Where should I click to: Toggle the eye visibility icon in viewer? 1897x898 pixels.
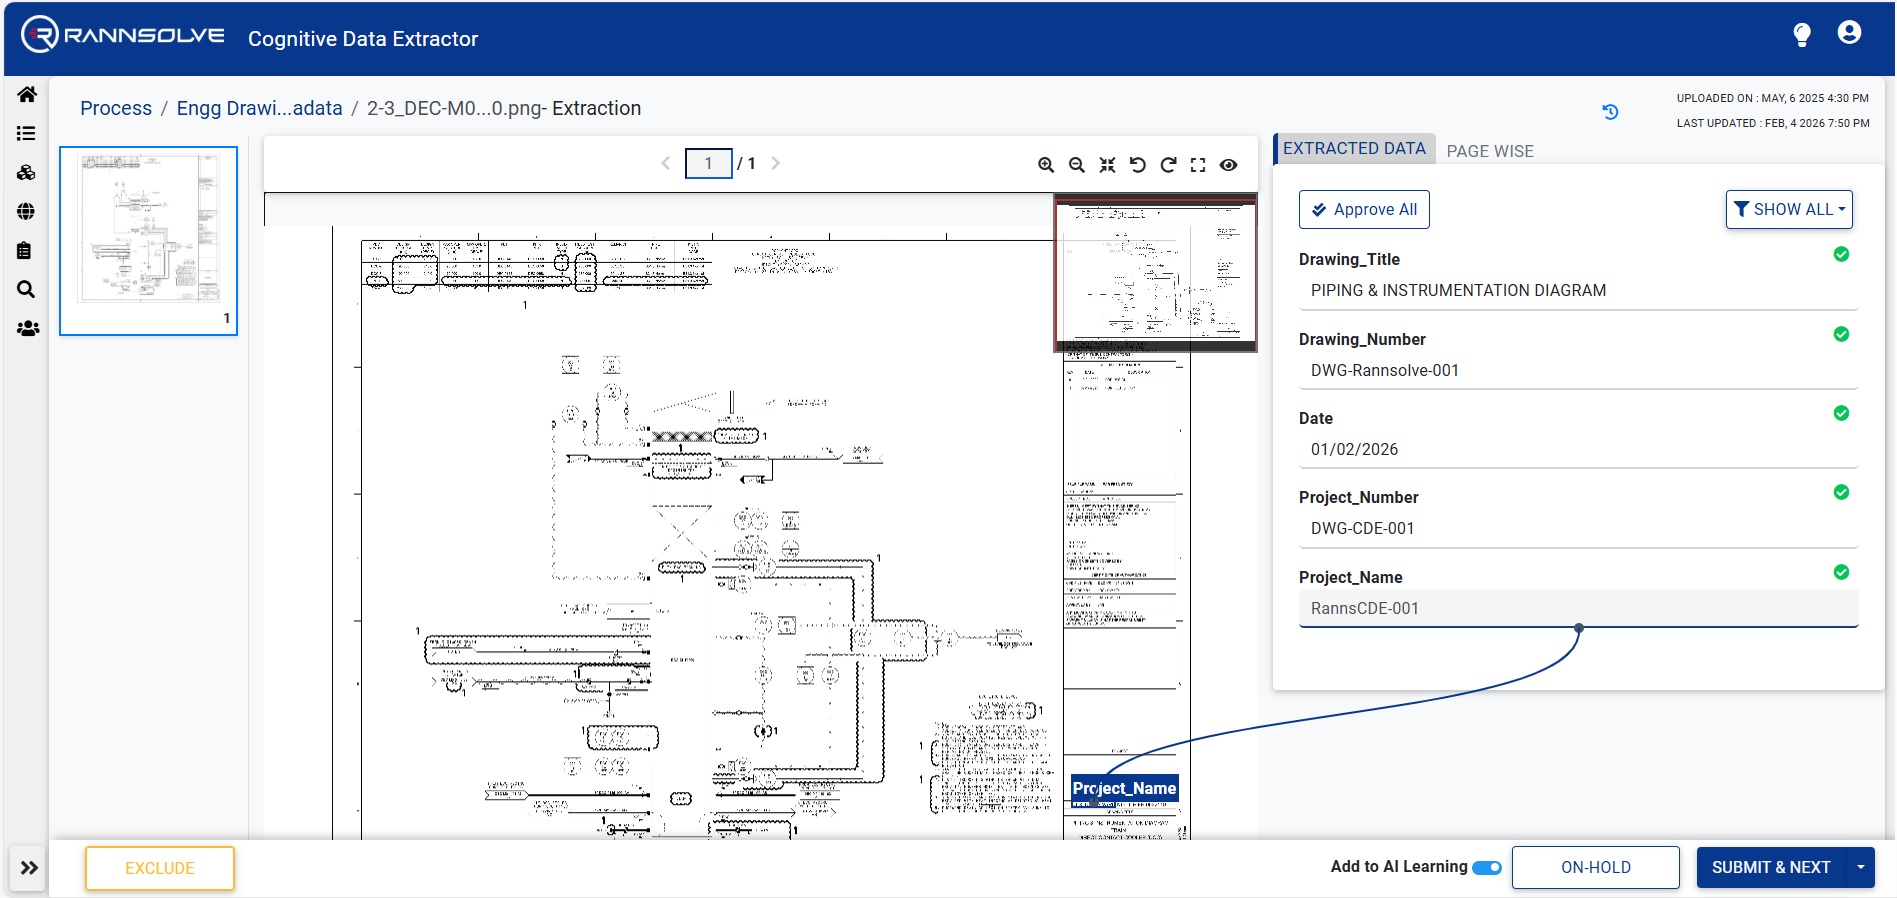(1229, 165)
